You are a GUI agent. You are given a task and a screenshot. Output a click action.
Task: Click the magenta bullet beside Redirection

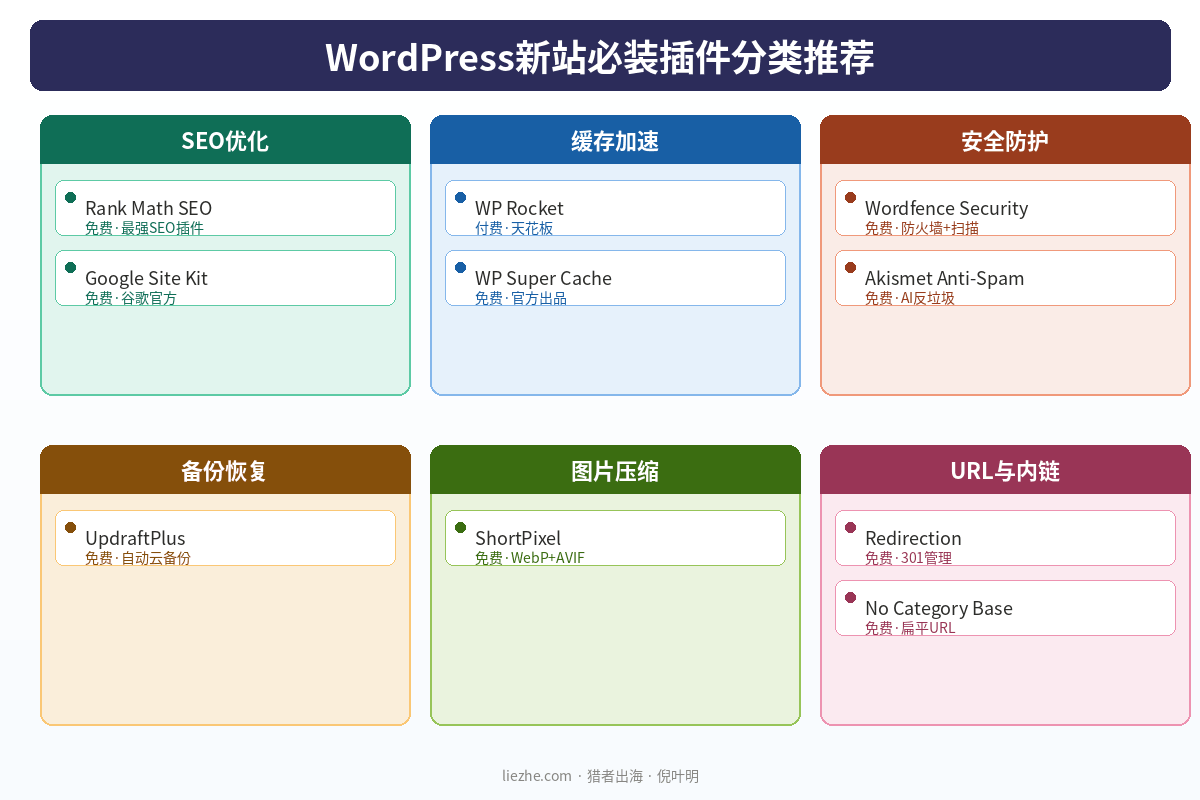point(850,527)
